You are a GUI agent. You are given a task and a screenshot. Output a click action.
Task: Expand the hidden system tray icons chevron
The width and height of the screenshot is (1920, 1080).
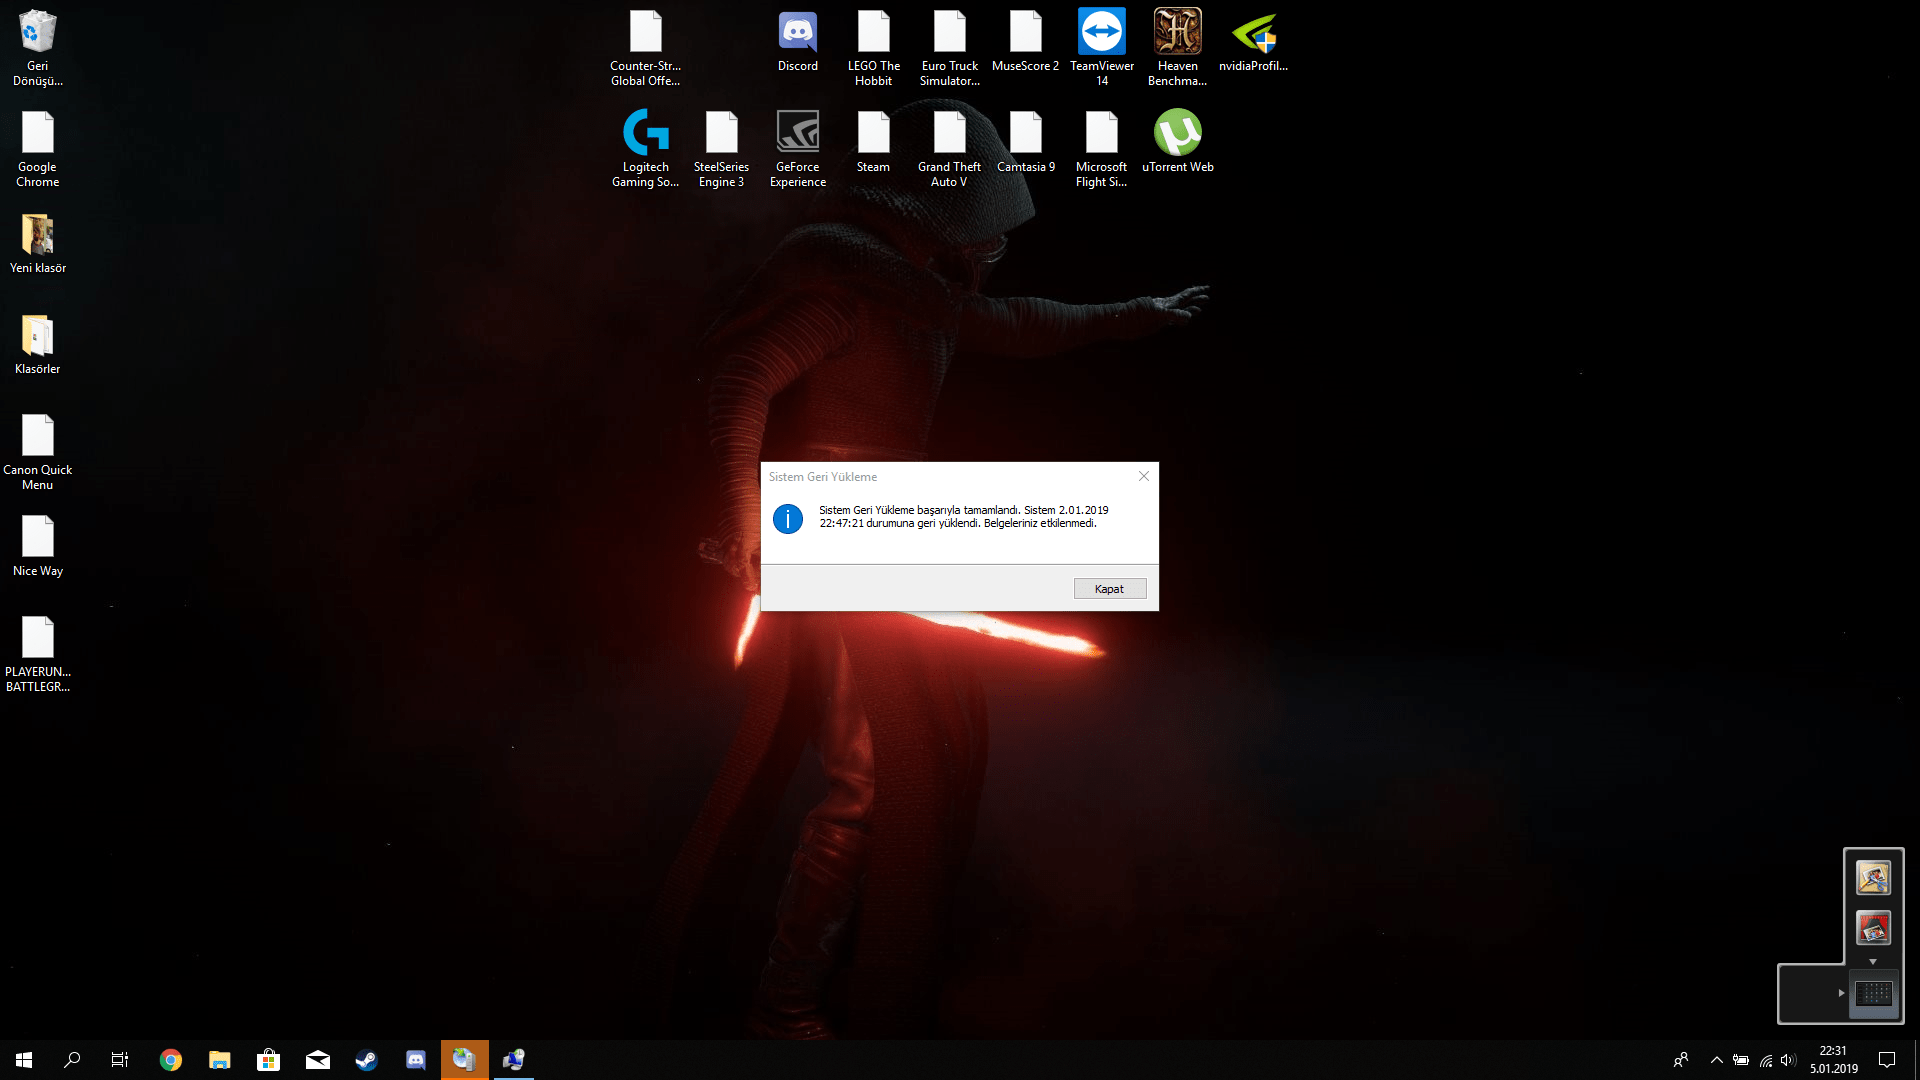pyautogui.click(x=1716, y=1060)
